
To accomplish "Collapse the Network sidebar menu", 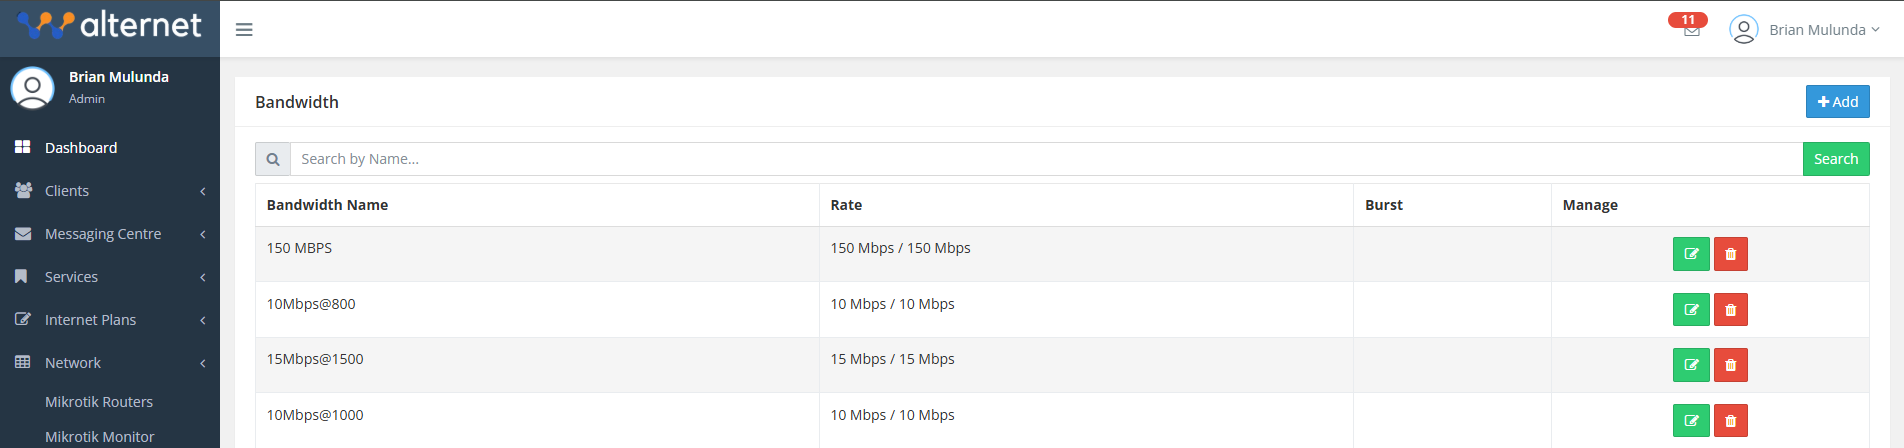I will [110, 363].
